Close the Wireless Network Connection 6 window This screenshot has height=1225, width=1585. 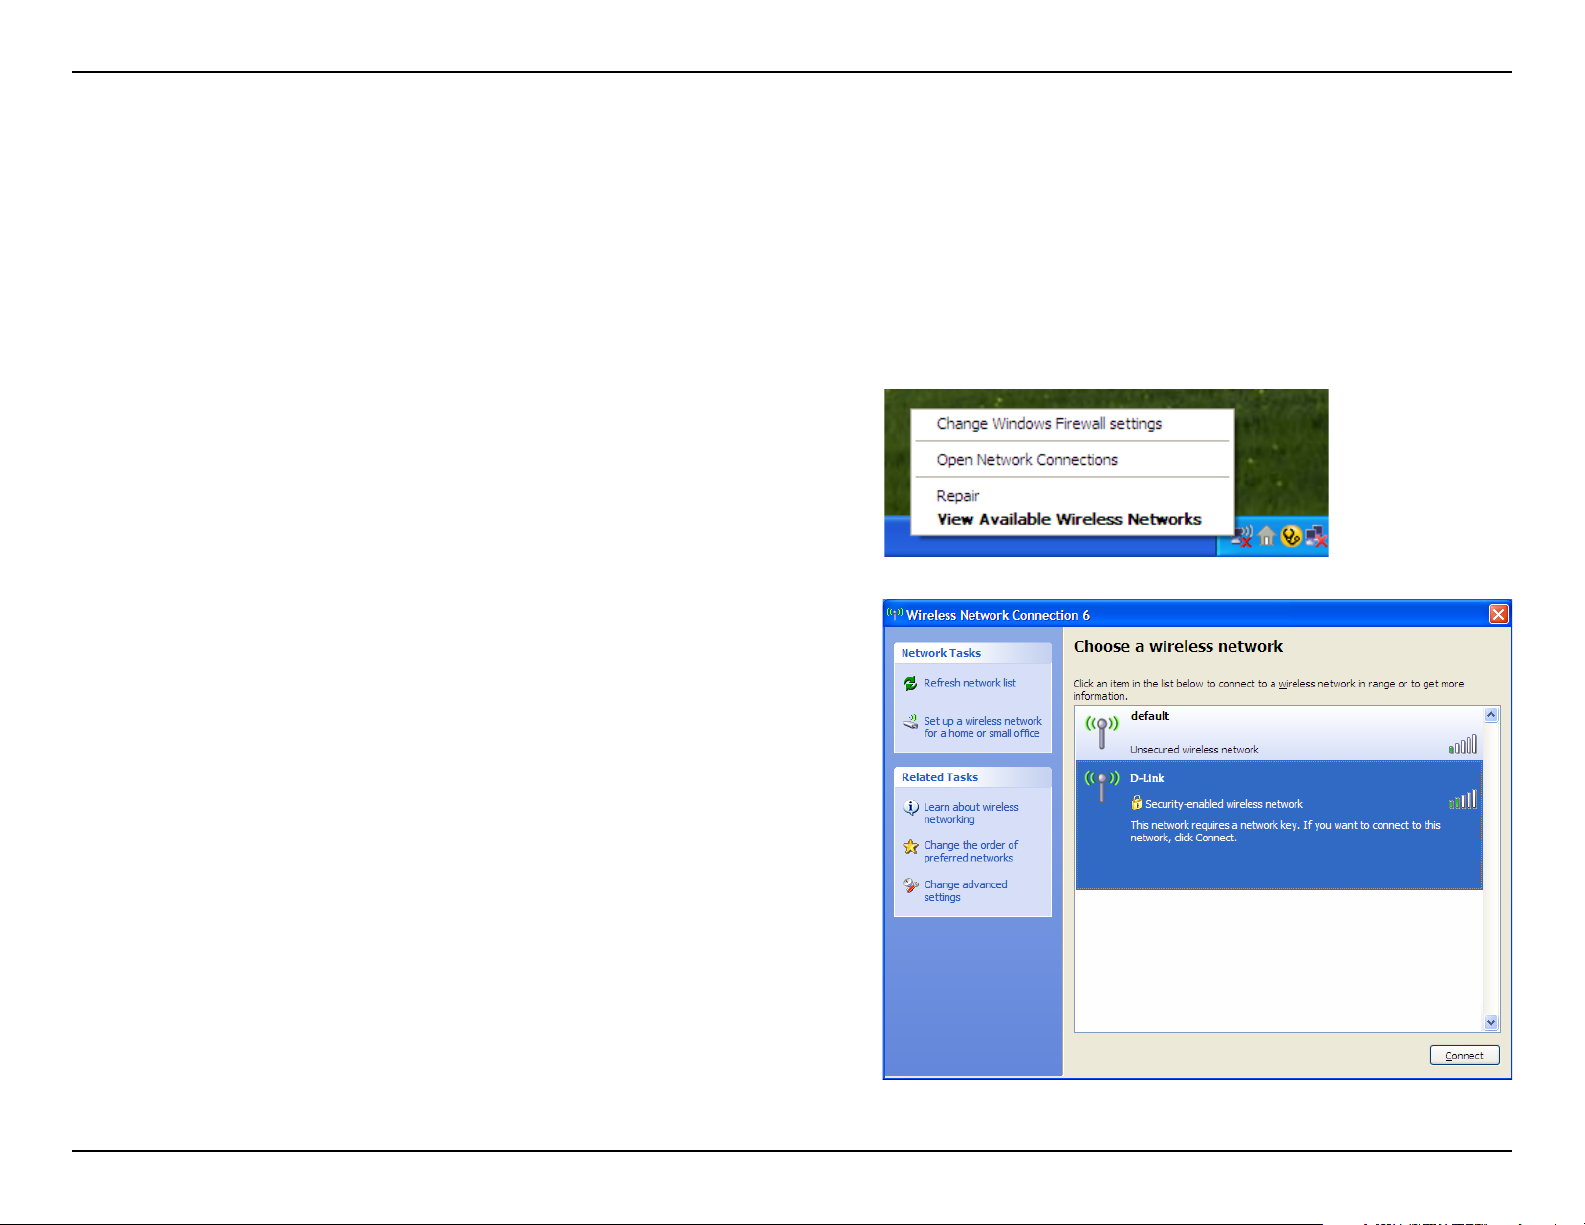[1498, 614]
